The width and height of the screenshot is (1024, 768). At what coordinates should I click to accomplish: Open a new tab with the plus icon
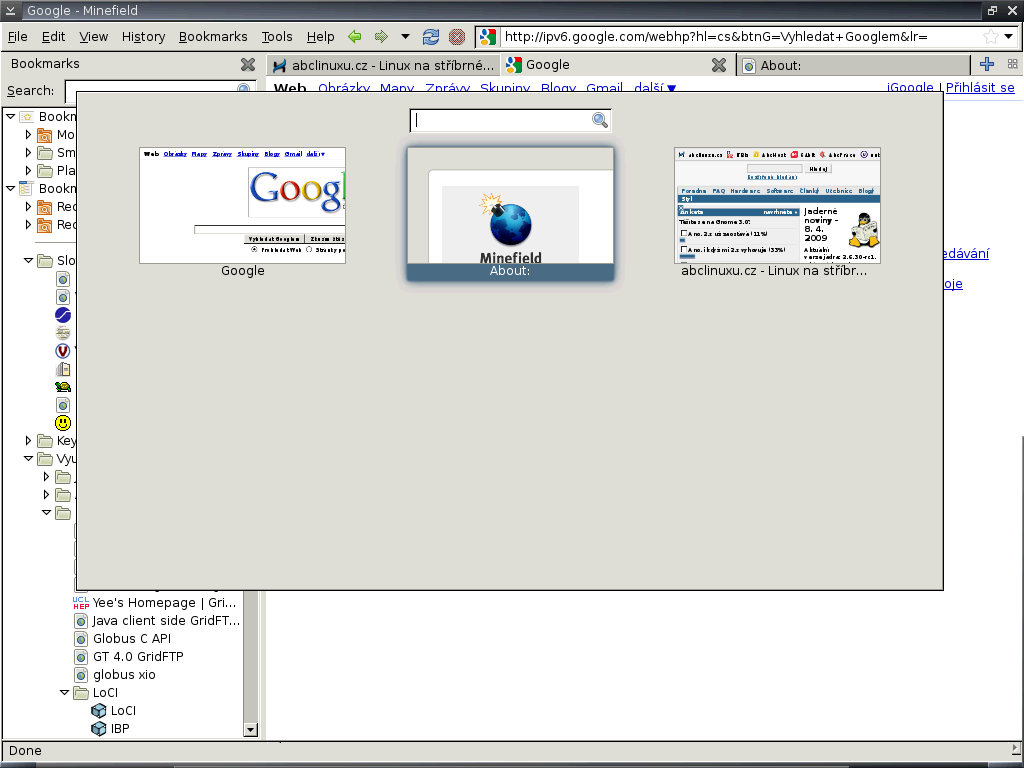tap(987, 63)
